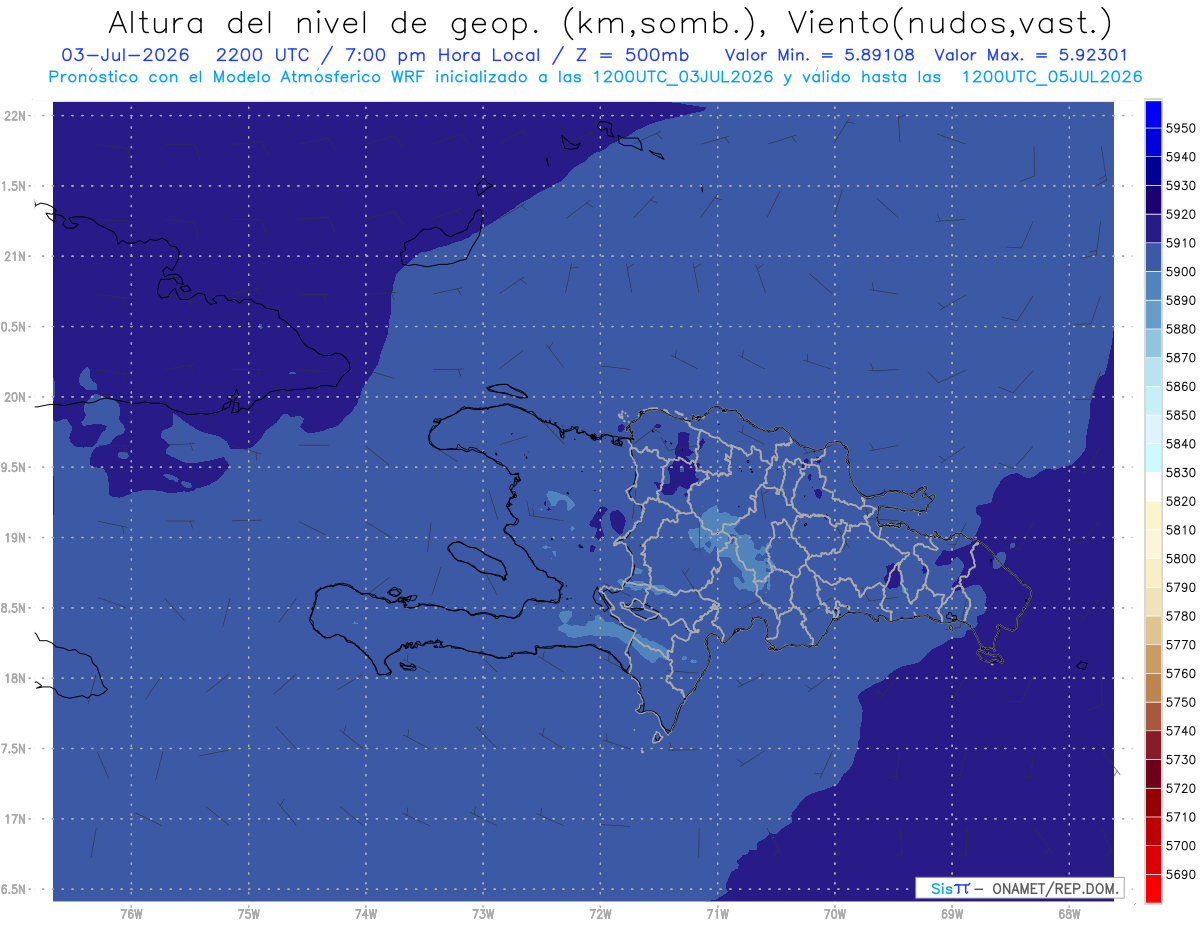This screenshot has height=927, width=1200.
Task: Click the '5870' color bar label
Action: click(1181, 358)
